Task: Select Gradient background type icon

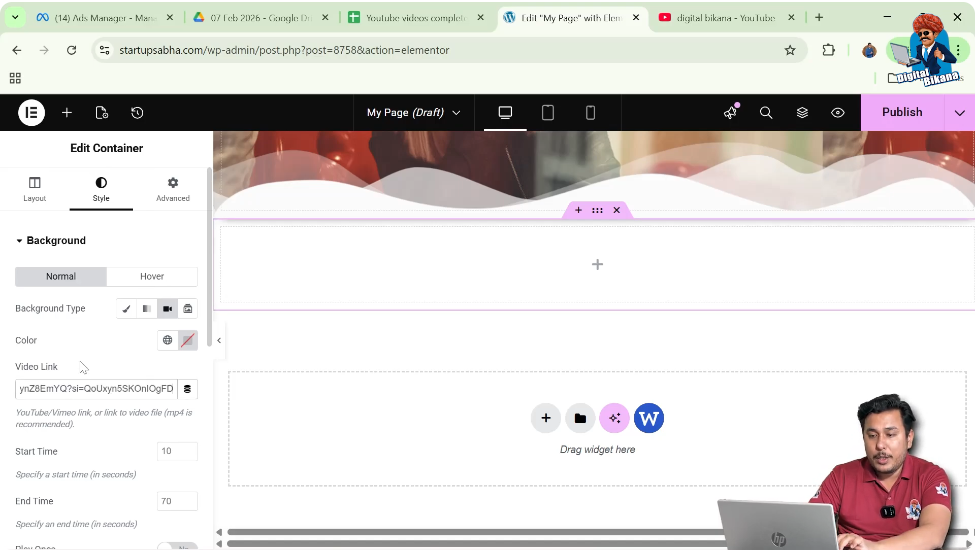Action: pyautogui.click(x=146, y=309)
